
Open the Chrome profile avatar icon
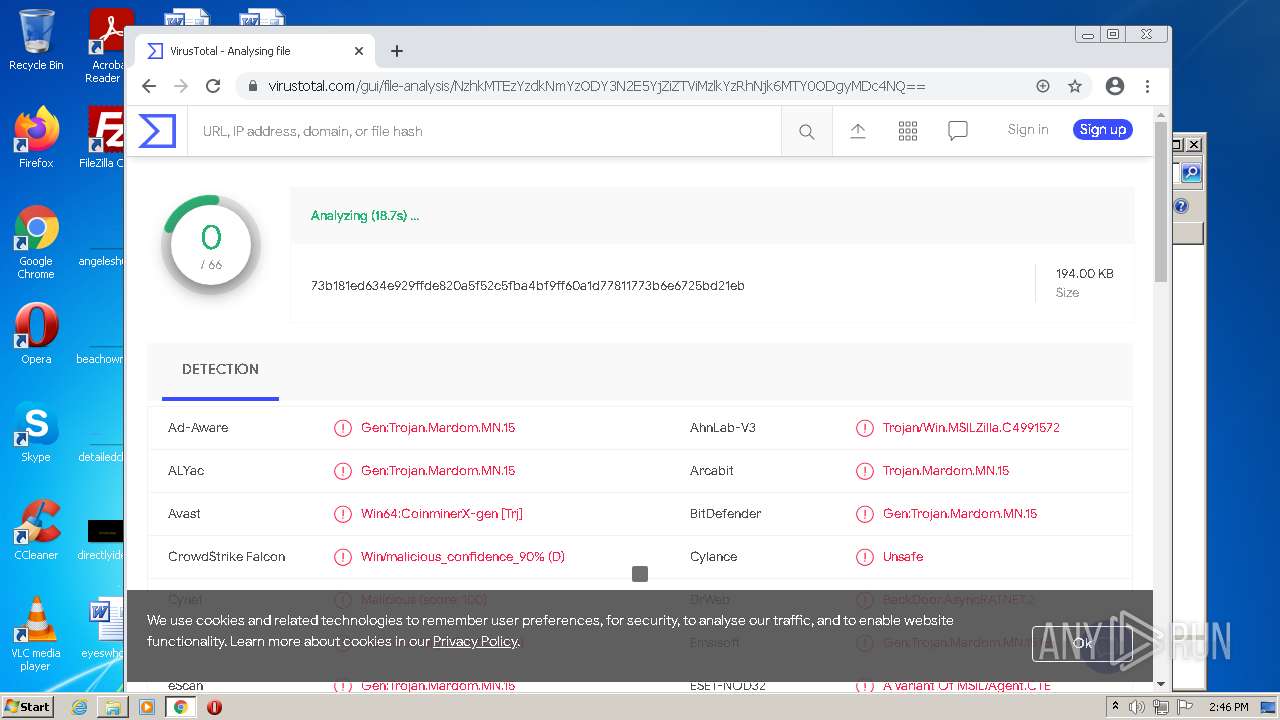coord(1115,86)
